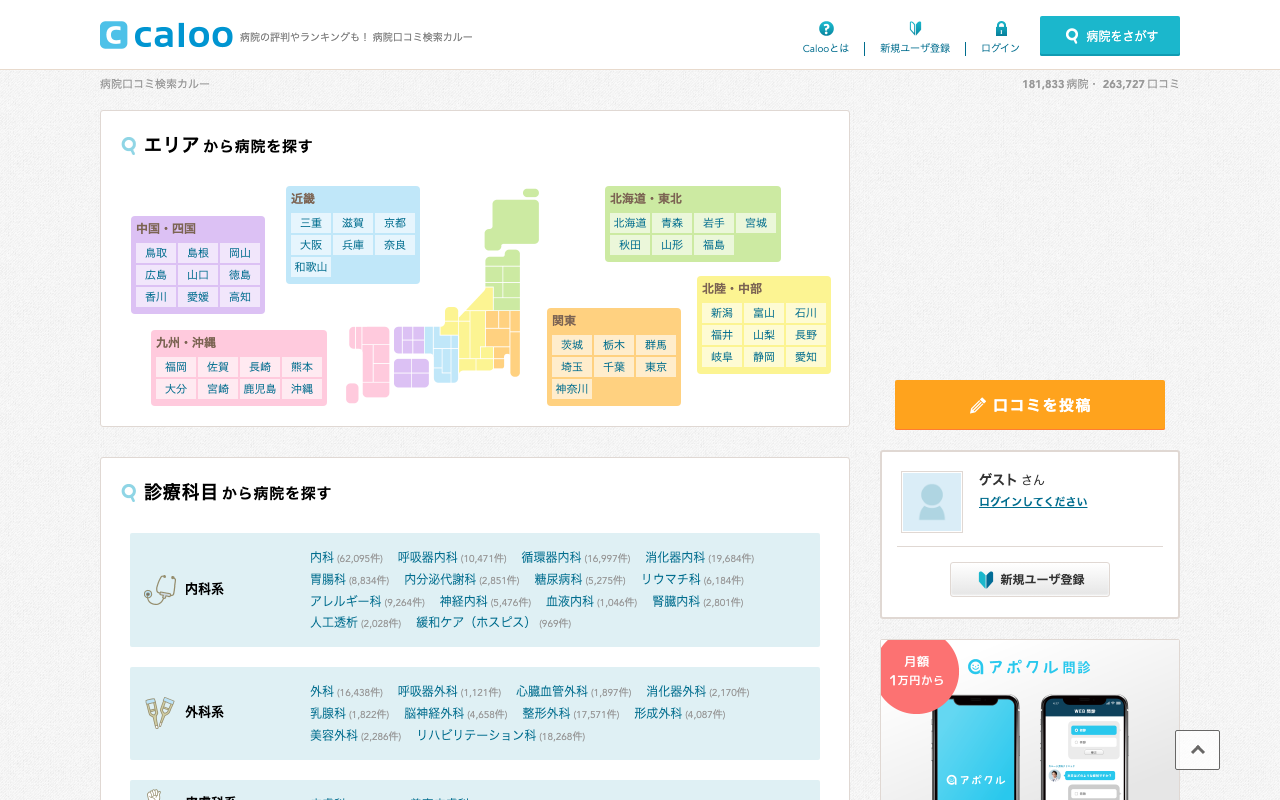Image resolution: width=1280 pixels, height=800 pixels.
Task: Open the リハビリテーション科 link
Action: point(476,735)
